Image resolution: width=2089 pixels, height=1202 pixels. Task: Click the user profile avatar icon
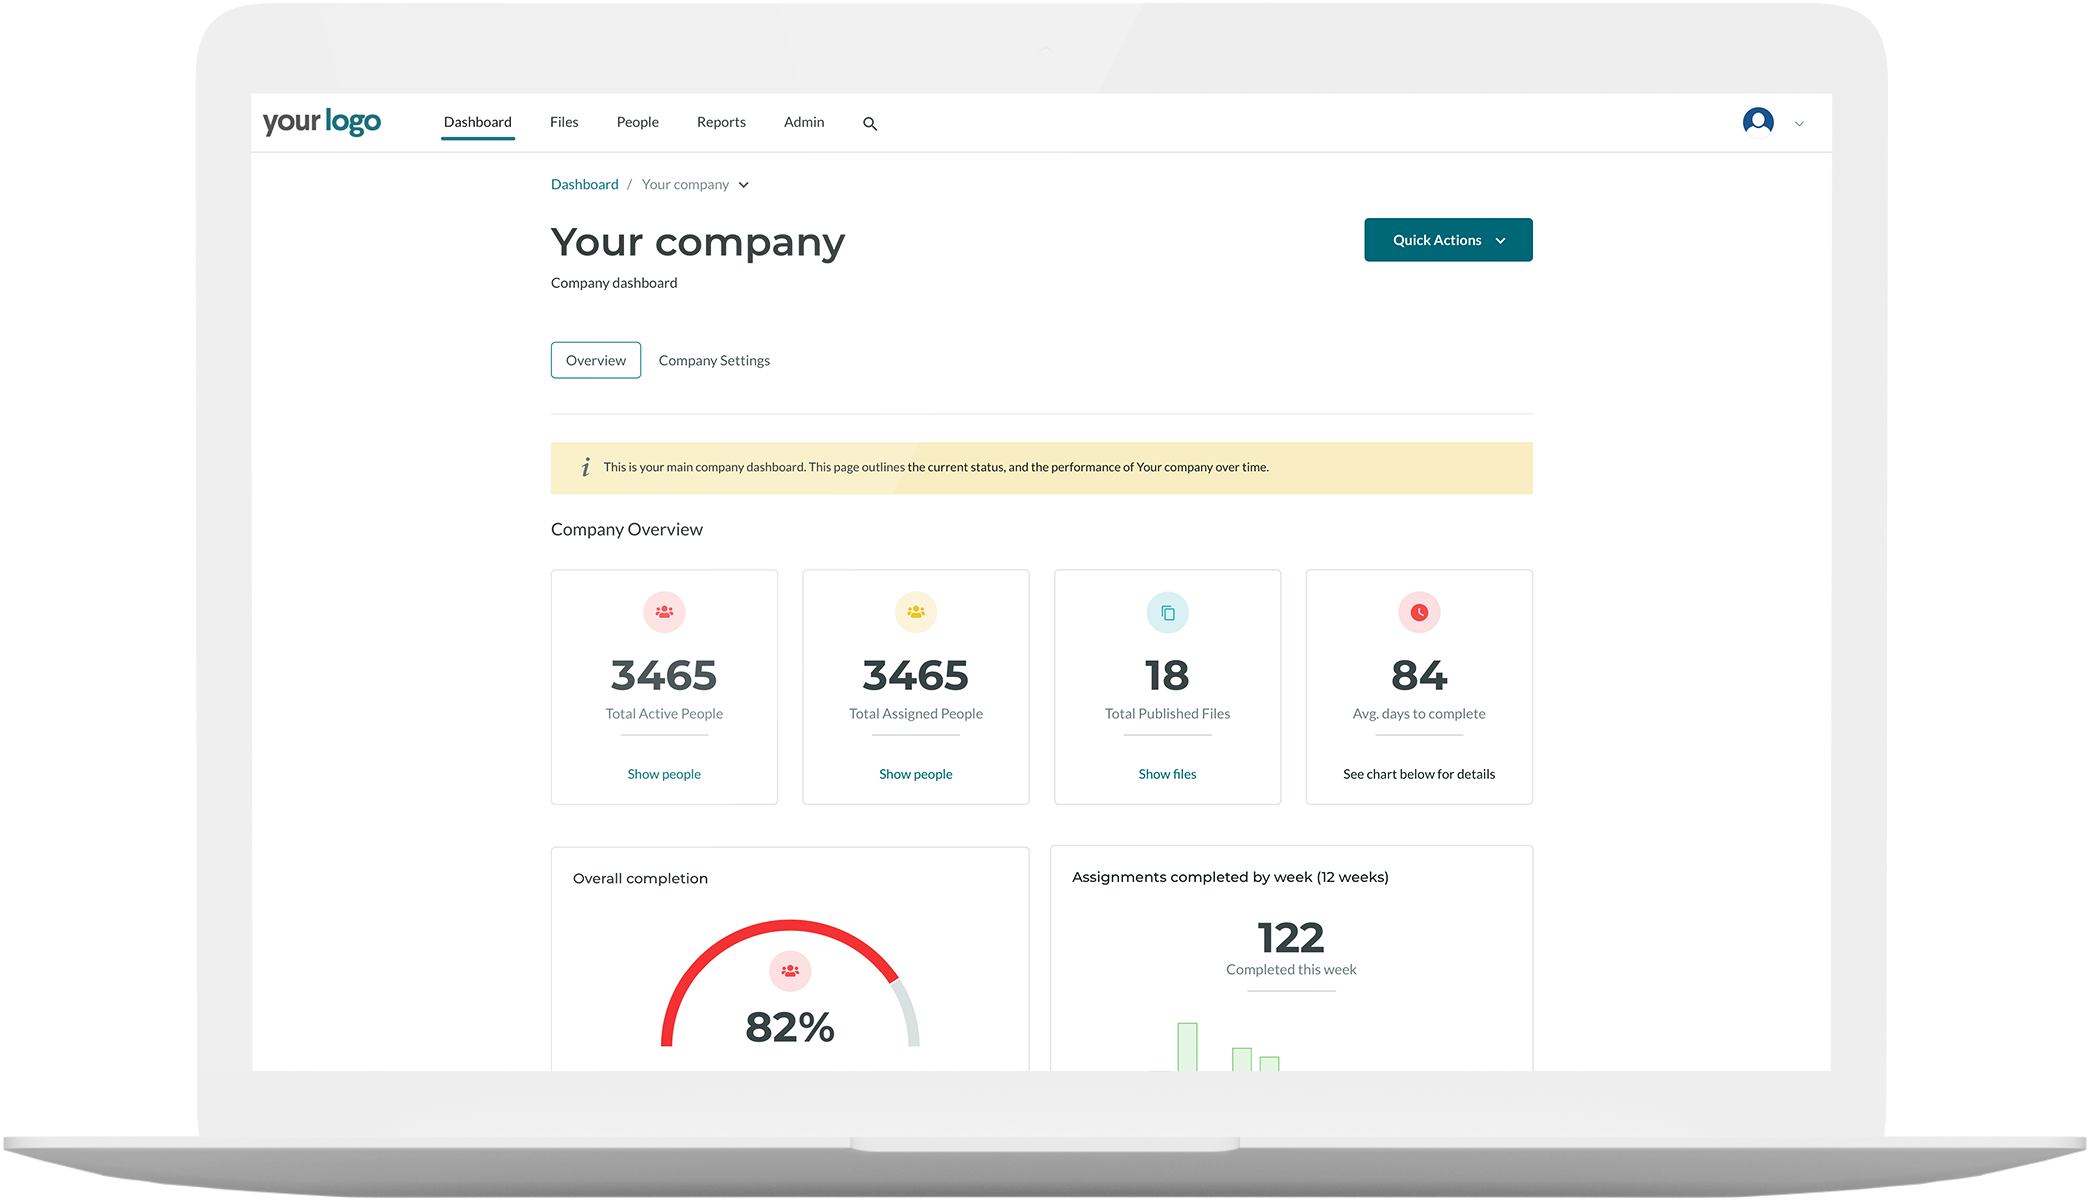coord(1757,122)
